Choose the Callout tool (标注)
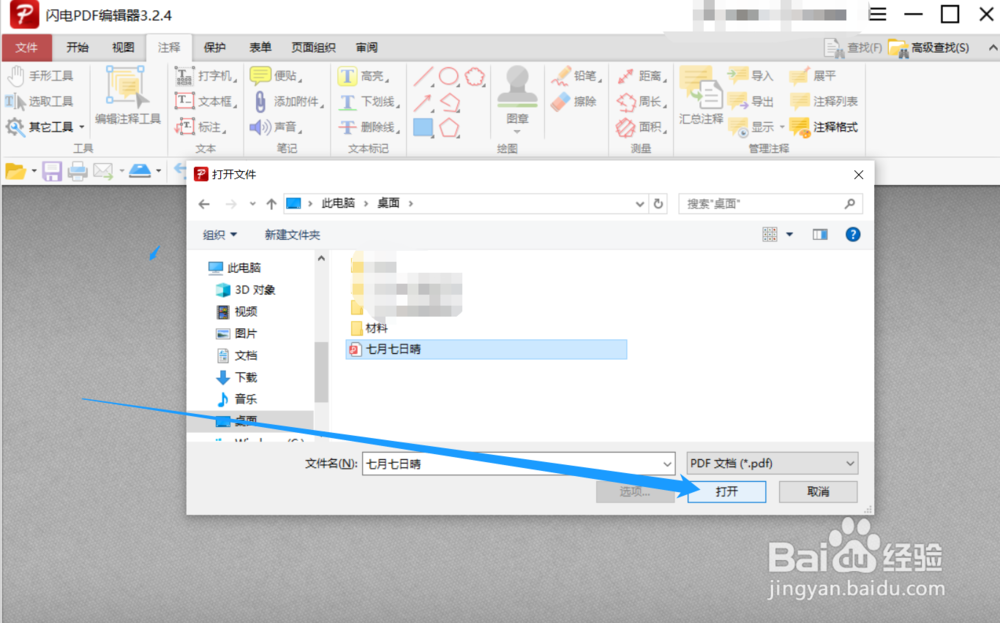The height and width of the screenshot is (623, 1000). tap(201, 127)
